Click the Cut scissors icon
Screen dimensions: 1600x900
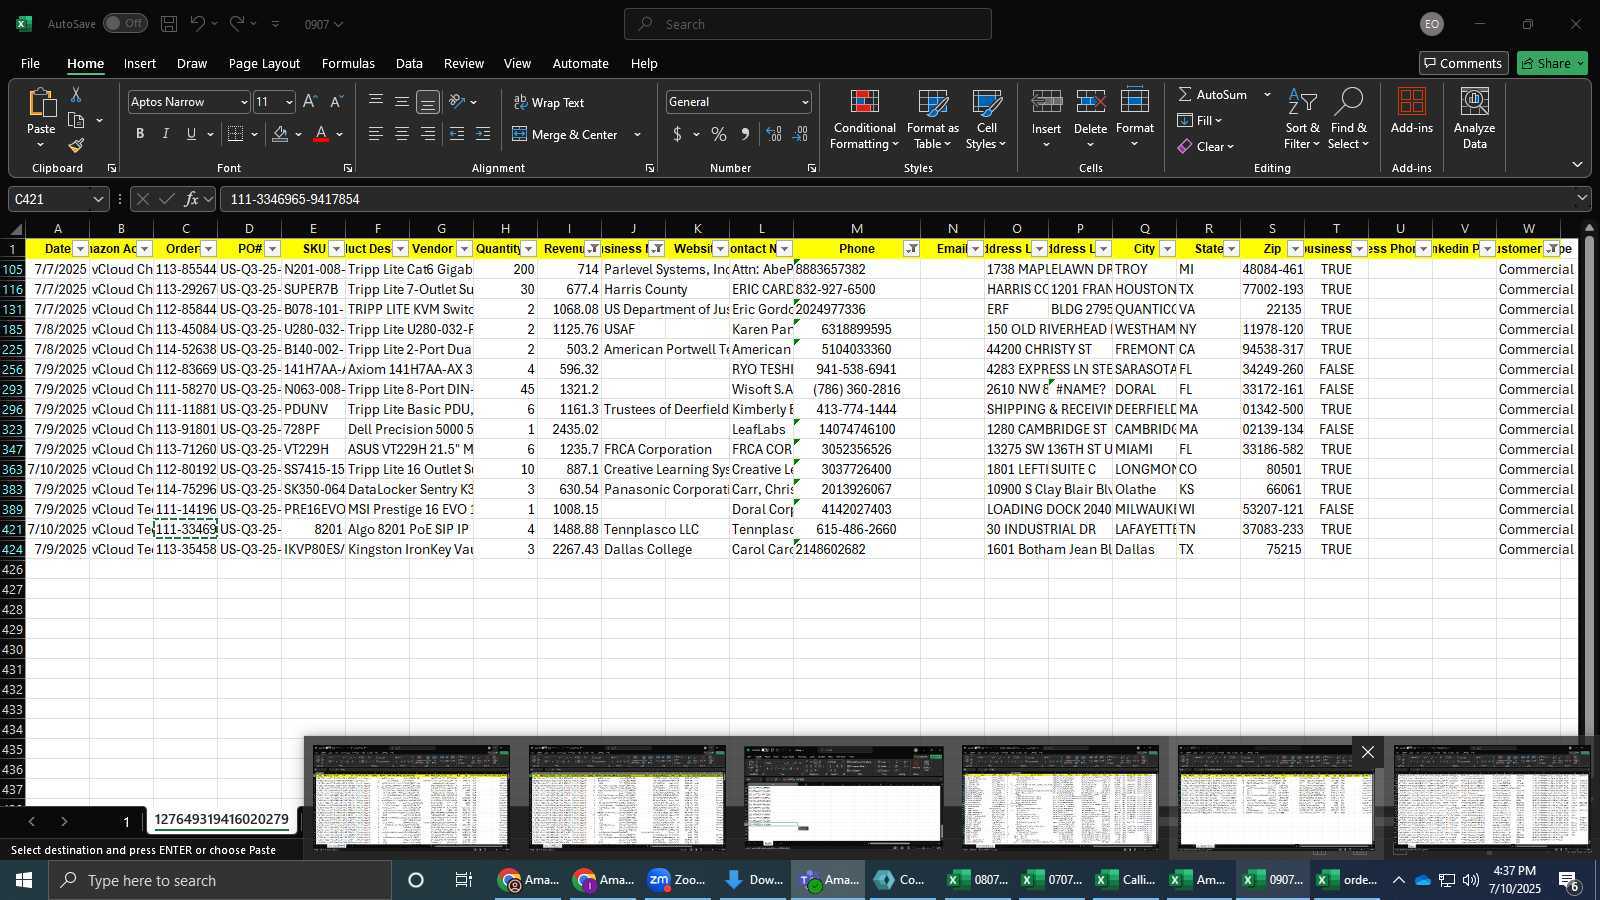pos(76,94)
